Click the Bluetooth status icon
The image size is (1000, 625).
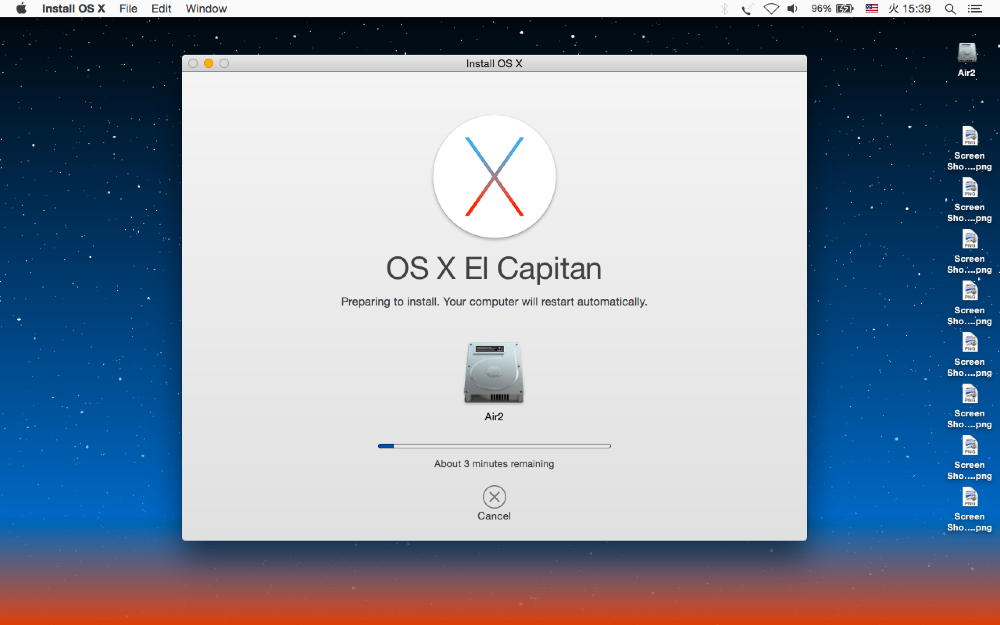click(724, 9)
